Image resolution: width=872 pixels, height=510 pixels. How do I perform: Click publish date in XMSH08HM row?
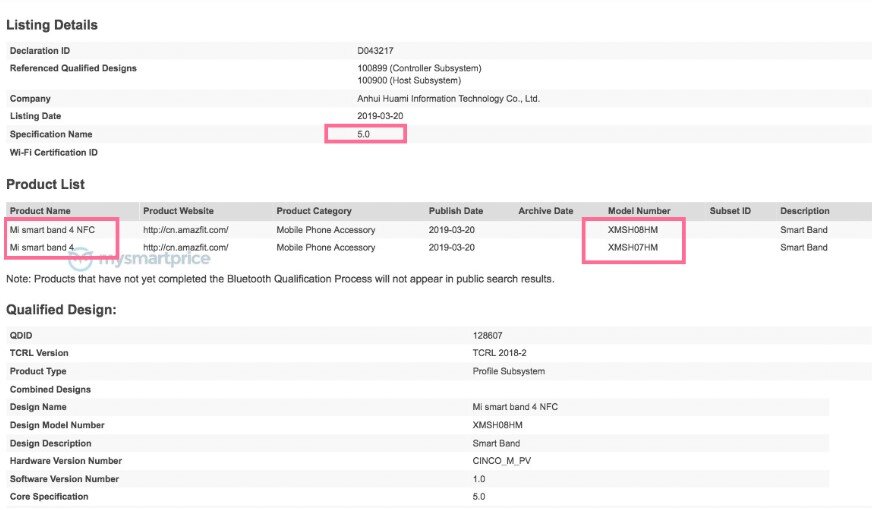452,230
